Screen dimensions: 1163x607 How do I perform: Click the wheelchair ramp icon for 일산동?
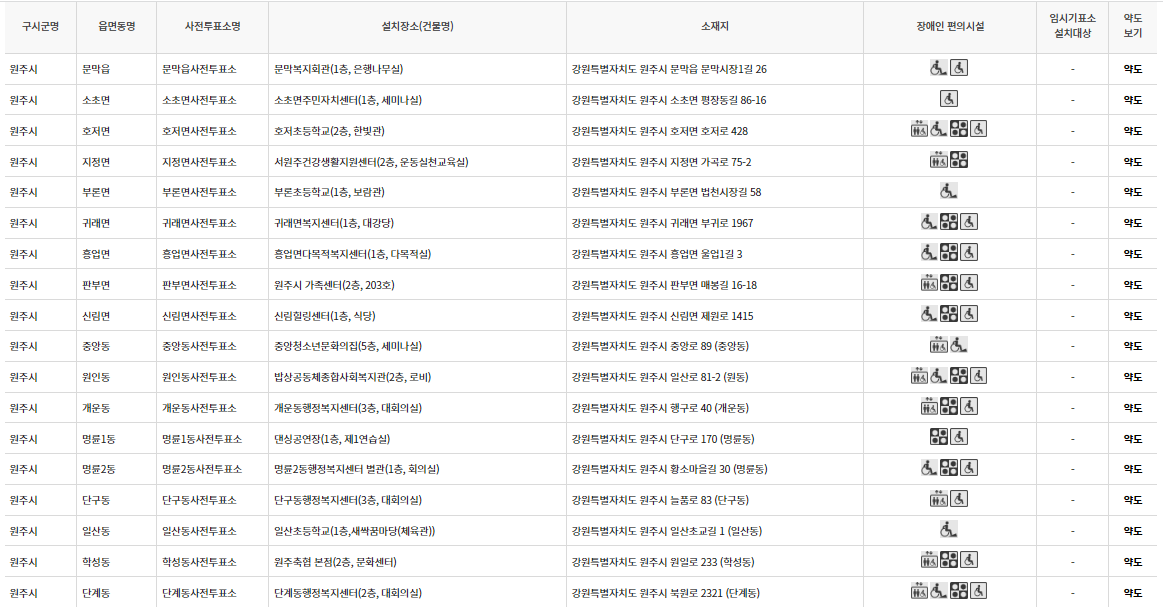tap(947, 530)
